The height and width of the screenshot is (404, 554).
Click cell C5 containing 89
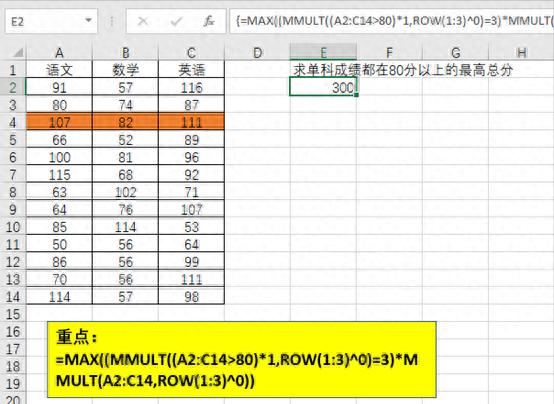click(x=191, y=140)
